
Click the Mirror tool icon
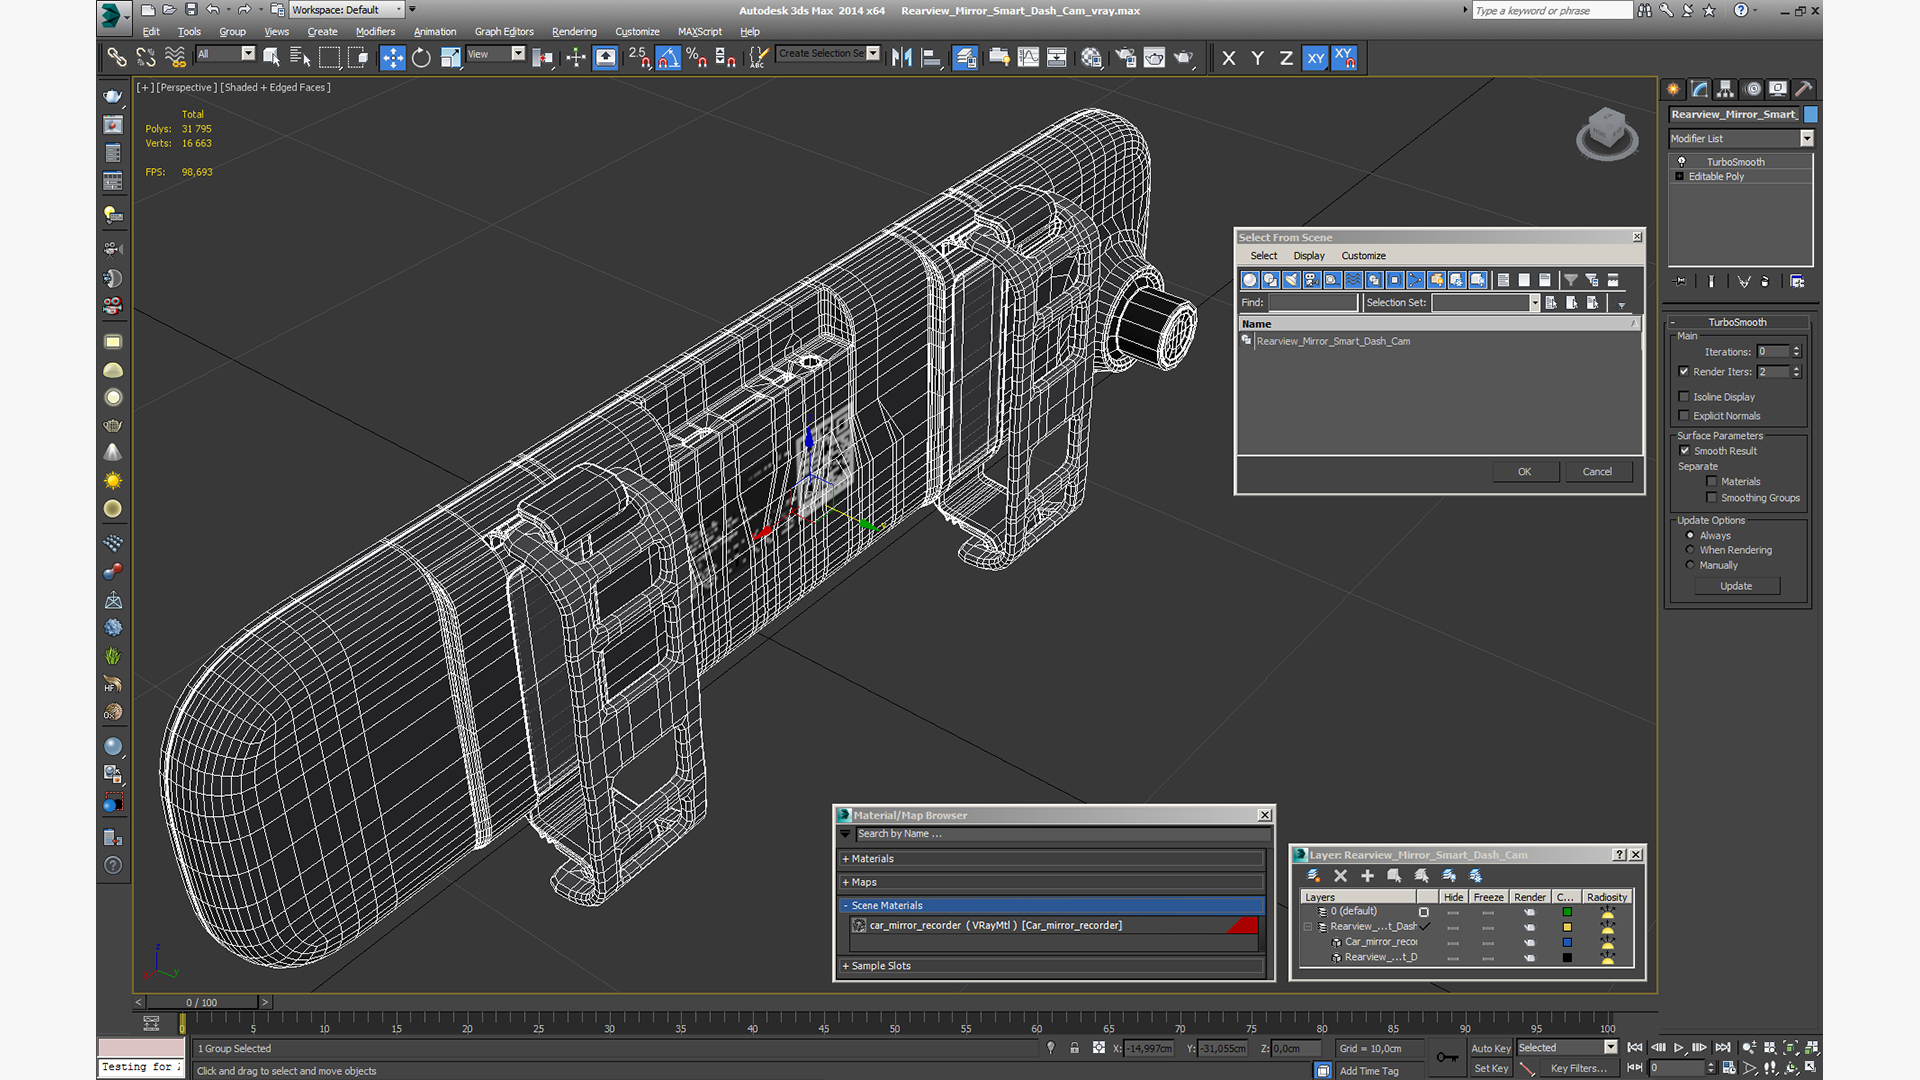point(902,58)
